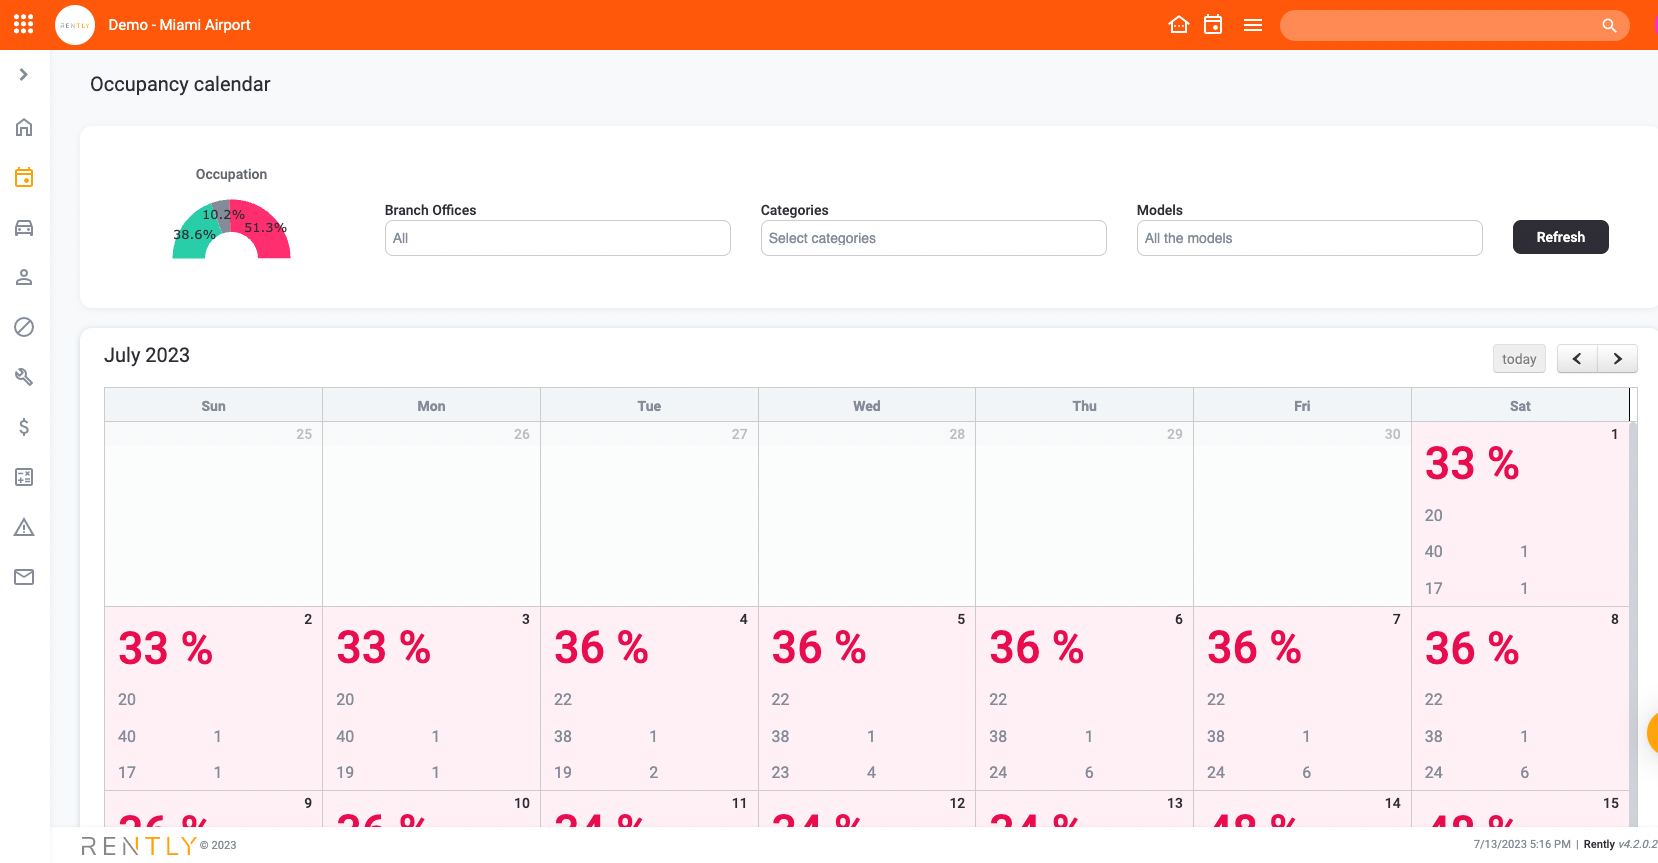Select July 4 occupancy cell
The width and height of the screenshot is (1658, 863).
[649, 698]
